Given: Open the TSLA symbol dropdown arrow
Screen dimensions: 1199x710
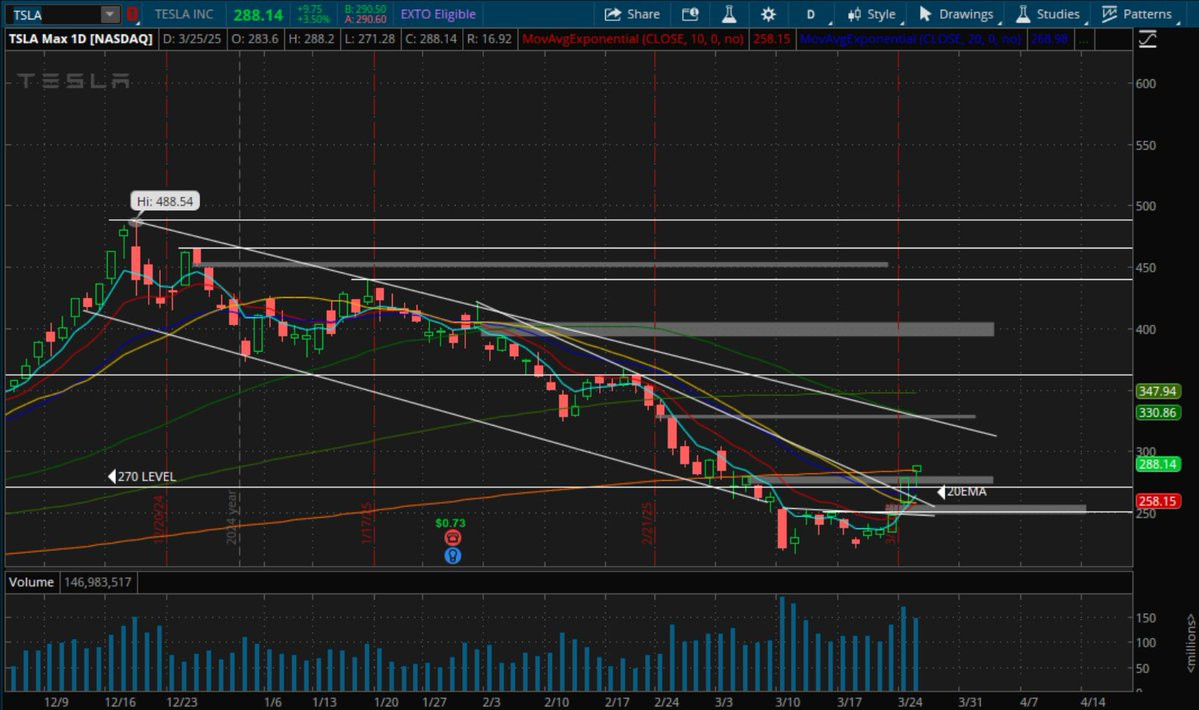Looking at the screenshot, I should click(110, 14).
